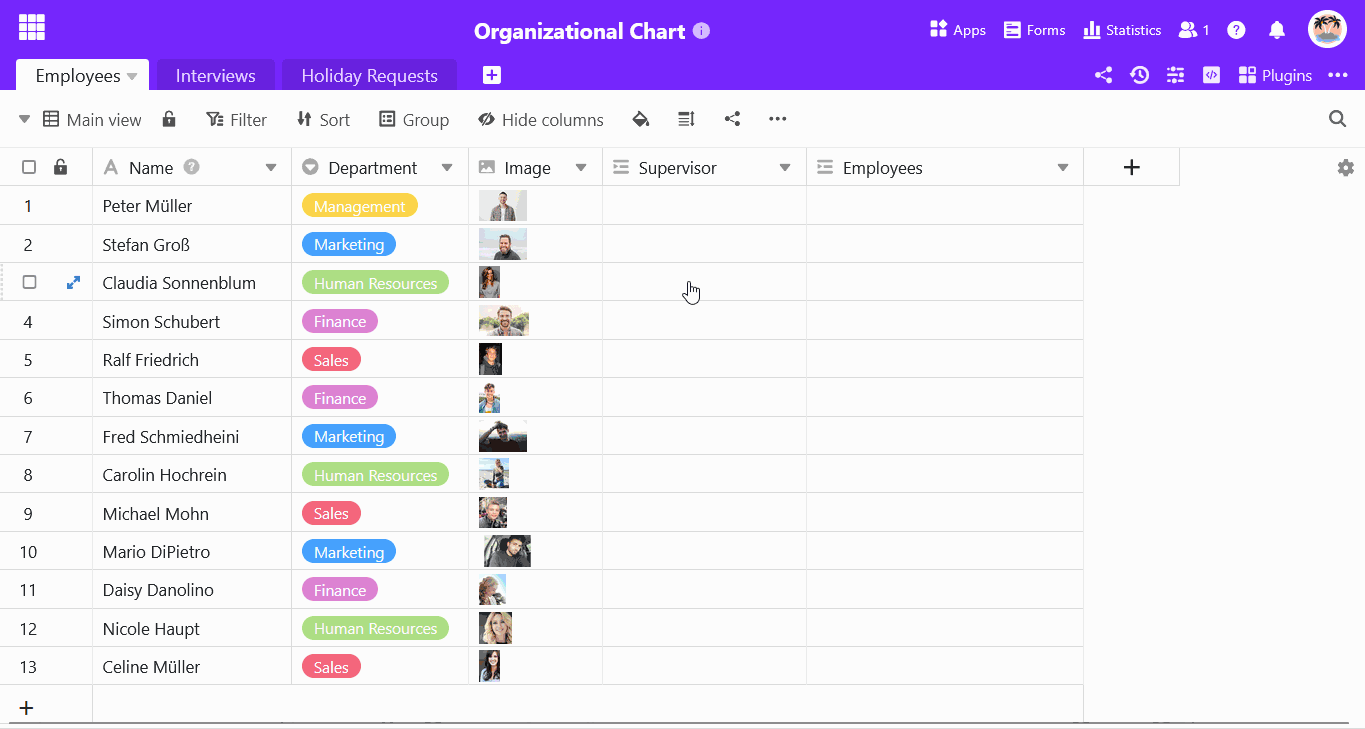Click the column settings gear icon

click(x=1345, y=168)
